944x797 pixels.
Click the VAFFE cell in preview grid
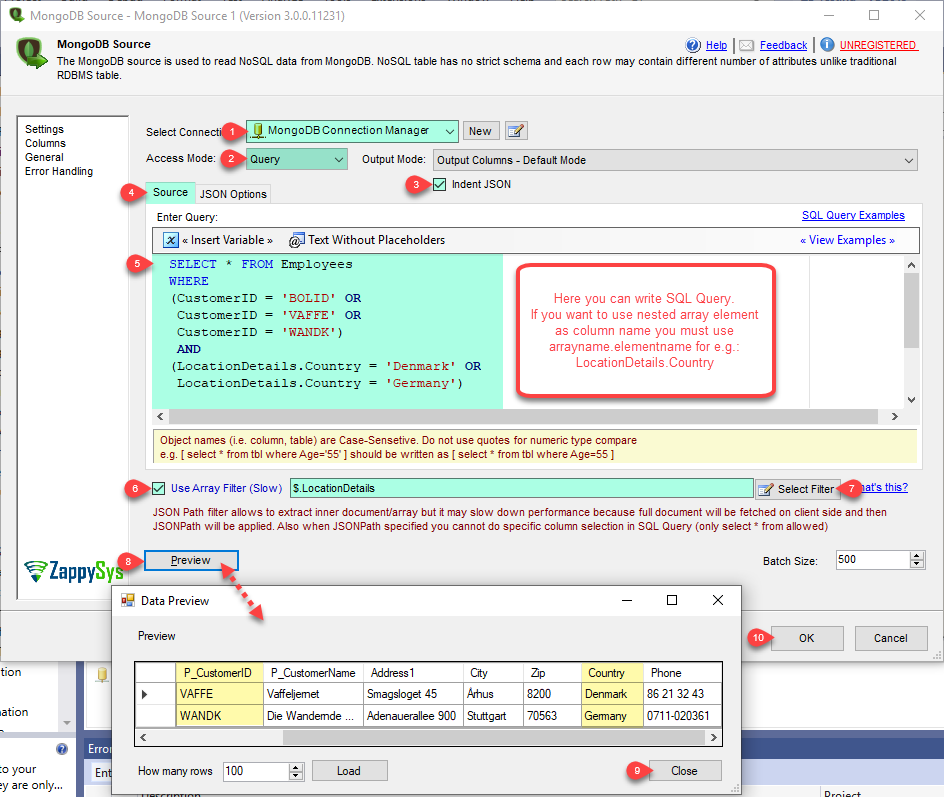[219, 694]
